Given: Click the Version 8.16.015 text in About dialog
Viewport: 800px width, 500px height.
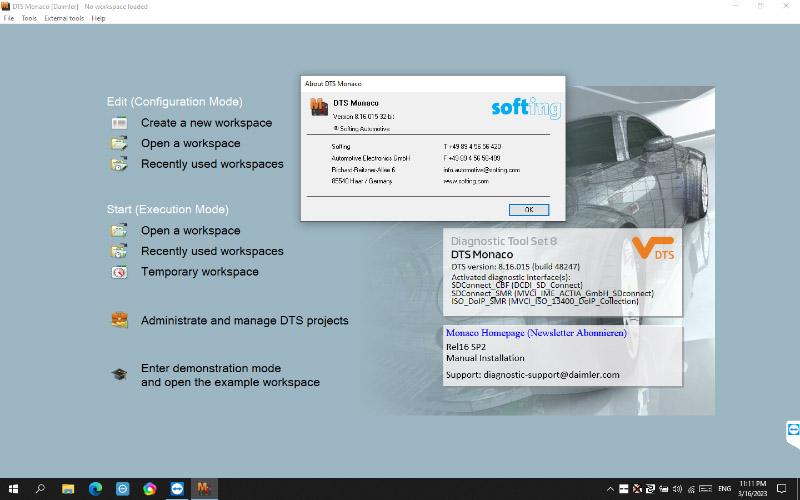Looking at the screenshot, I should (x=363, y=117).
